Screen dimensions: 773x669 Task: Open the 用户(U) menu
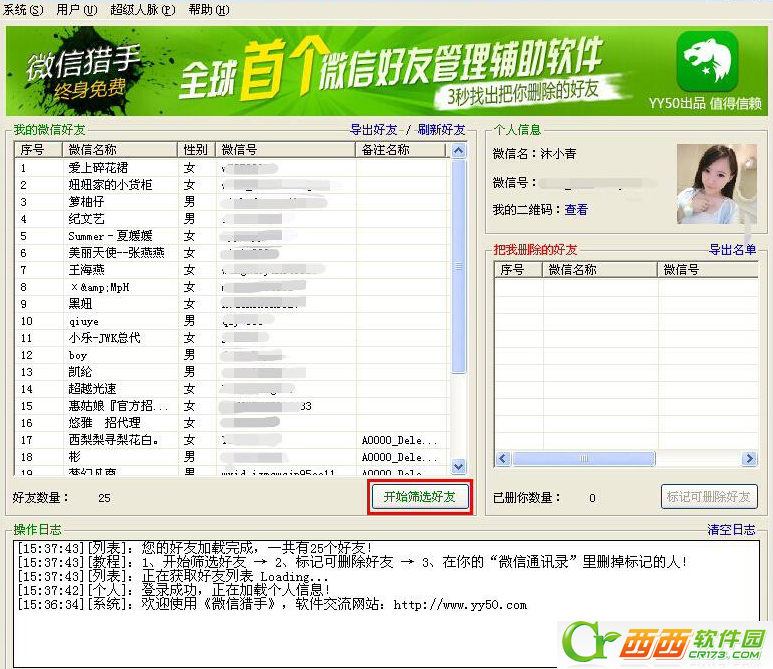click(x=76, y=9)
